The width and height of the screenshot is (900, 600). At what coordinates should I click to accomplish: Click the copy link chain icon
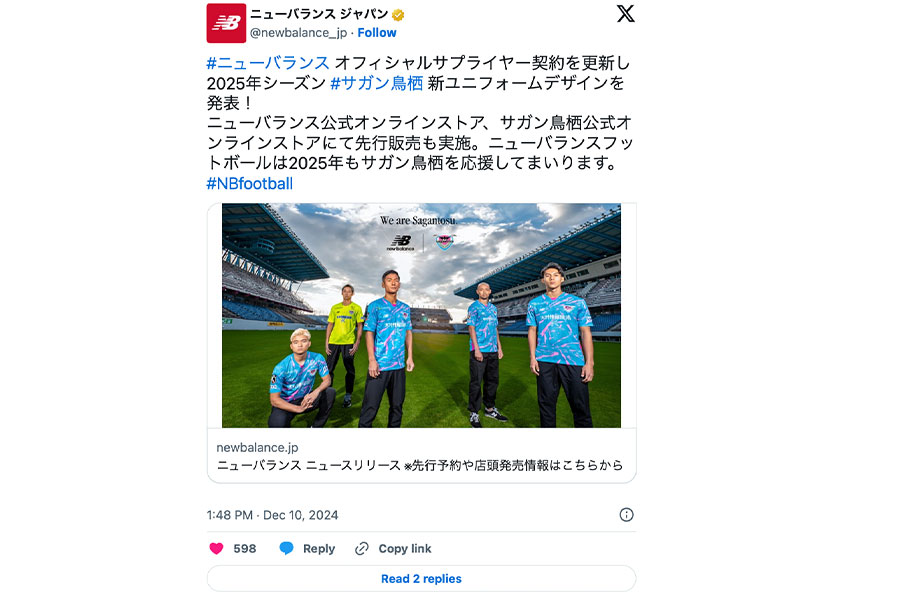pyautogui.click(x=362, y=548)
